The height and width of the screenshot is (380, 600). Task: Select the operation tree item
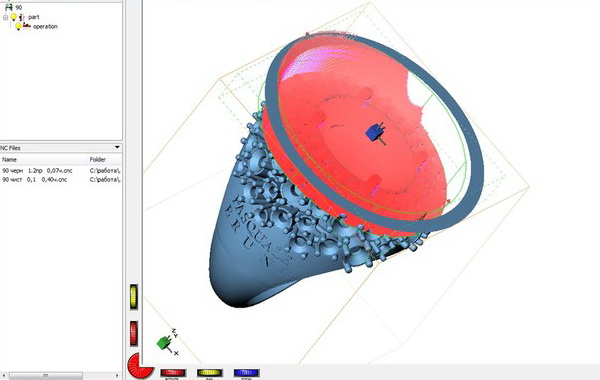tap(45, 26)
